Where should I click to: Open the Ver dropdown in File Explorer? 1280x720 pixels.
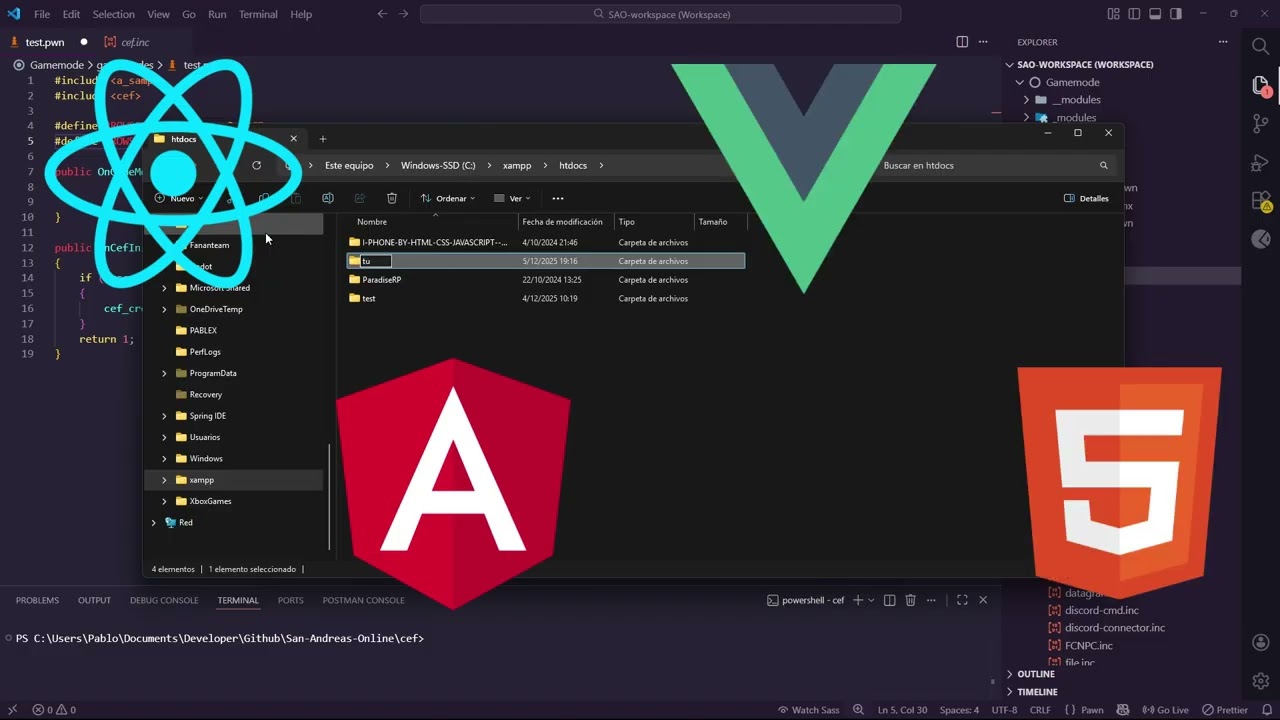(512, 198)
